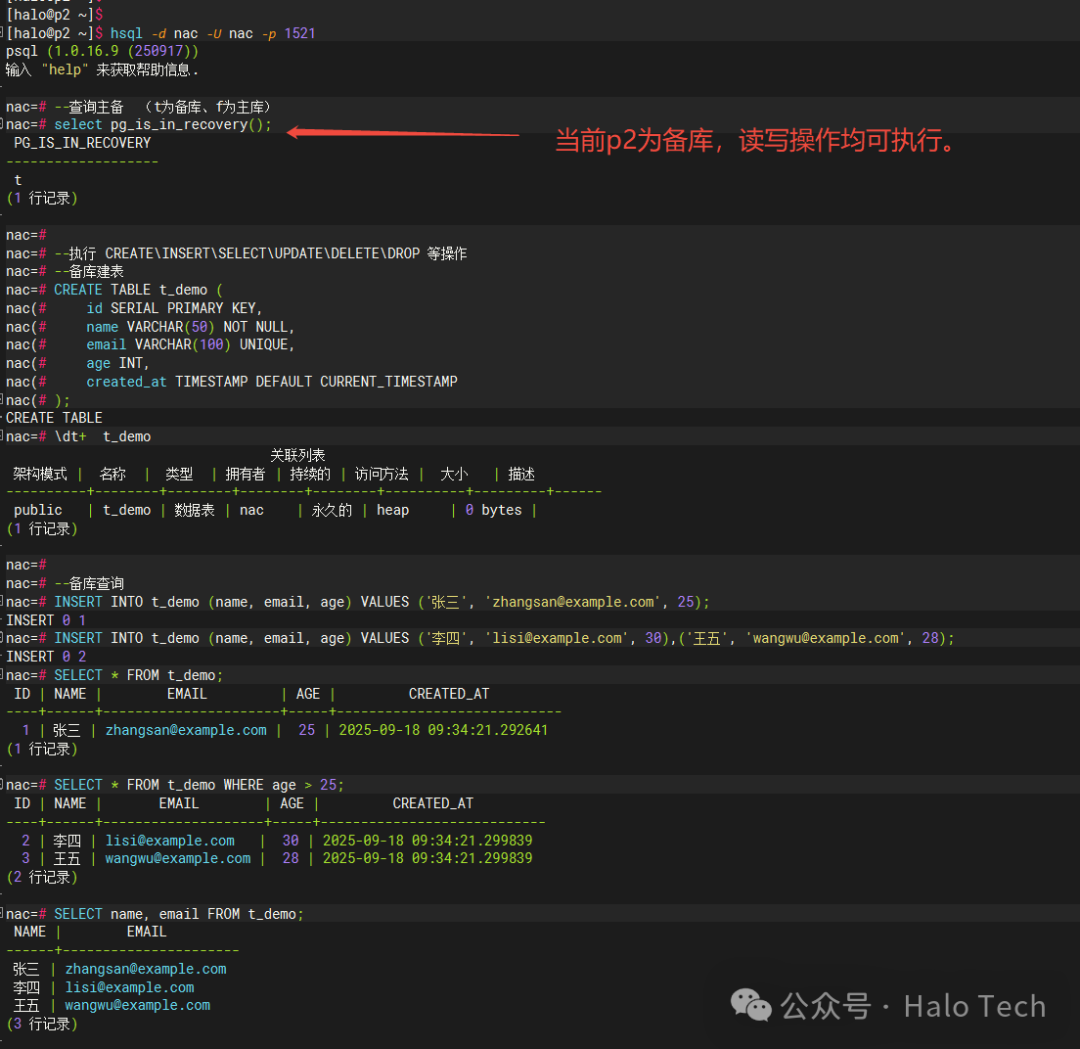Click the "永久的" persistence cell
1080x1049 pixels.
332,510
